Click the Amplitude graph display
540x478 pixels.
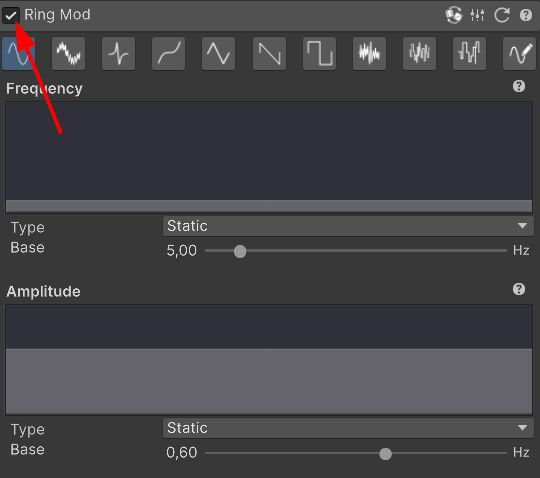coord(269,360)
